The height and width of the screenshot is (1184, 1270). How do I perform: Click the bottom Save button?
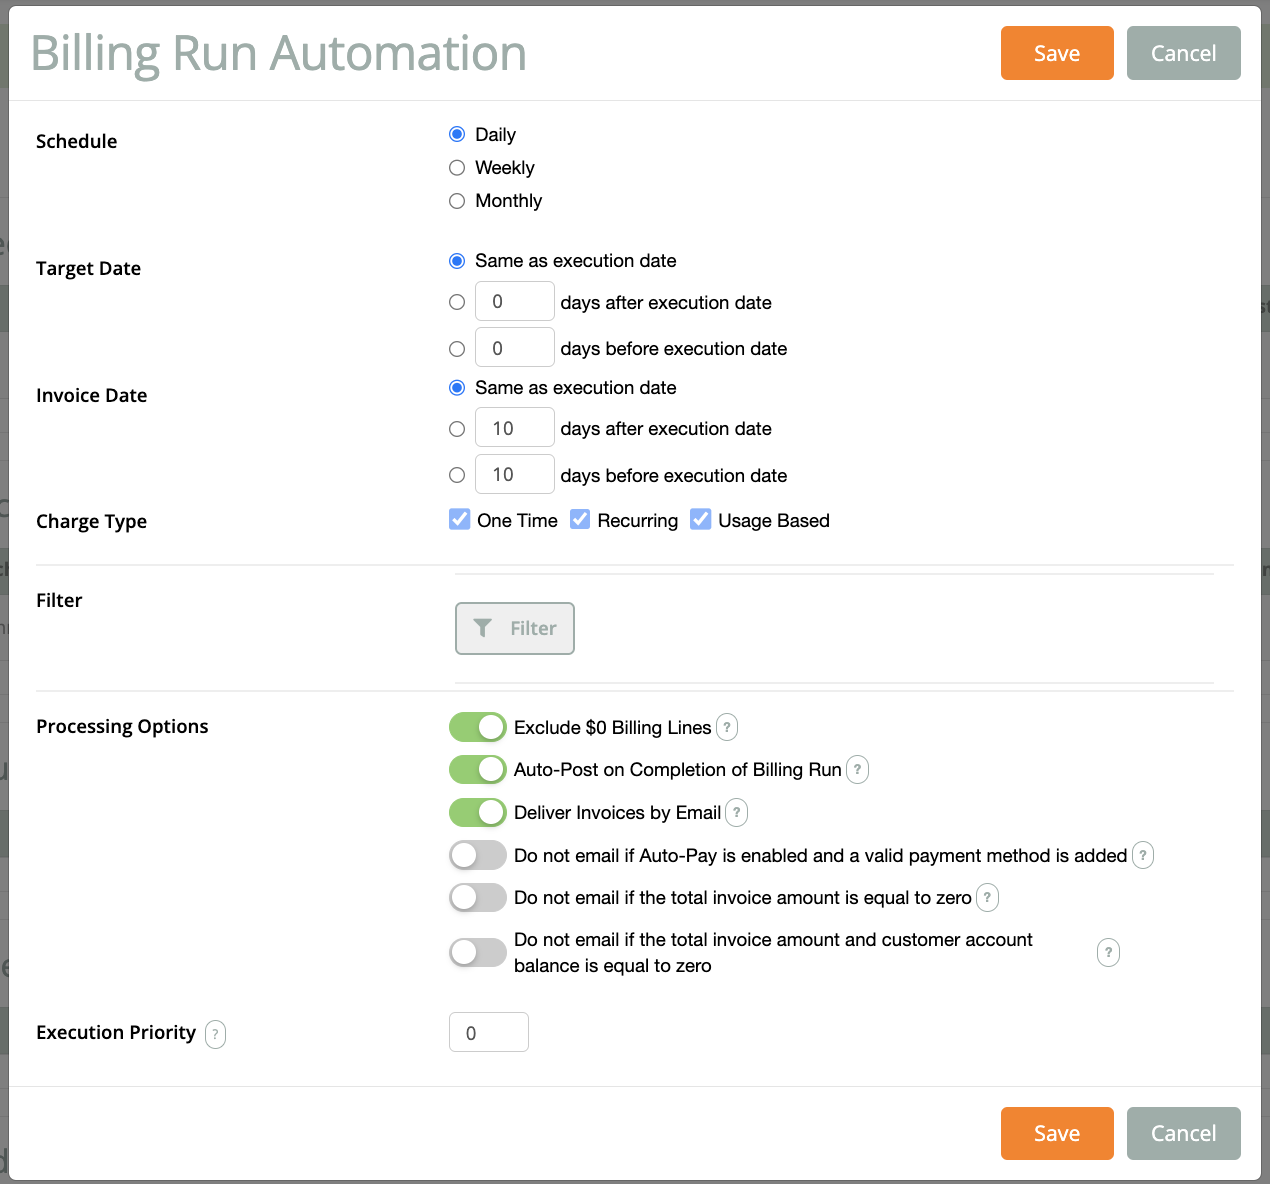[1057, 1133]
